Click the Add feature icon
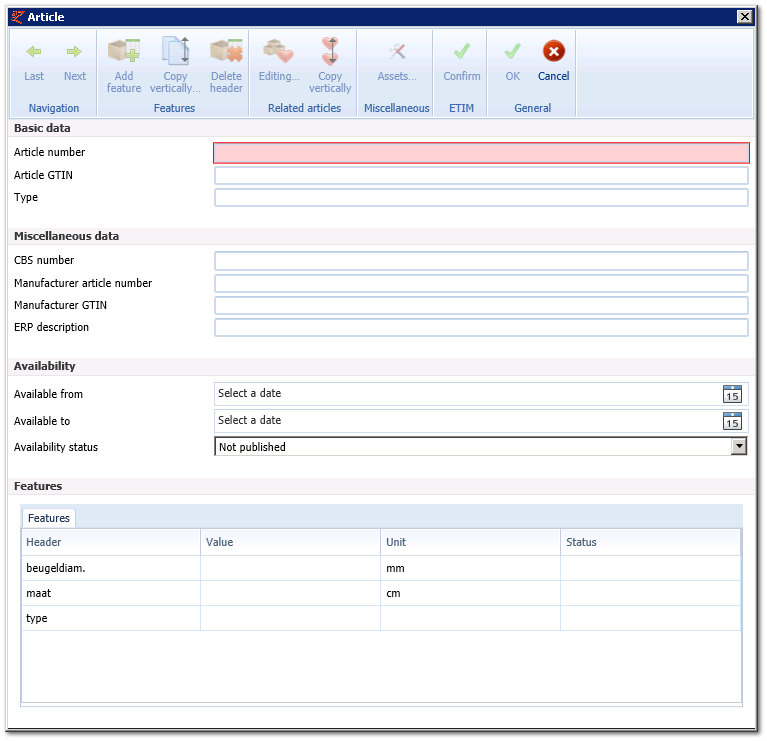This screenshot has width=767, height=741. (124, 50)
